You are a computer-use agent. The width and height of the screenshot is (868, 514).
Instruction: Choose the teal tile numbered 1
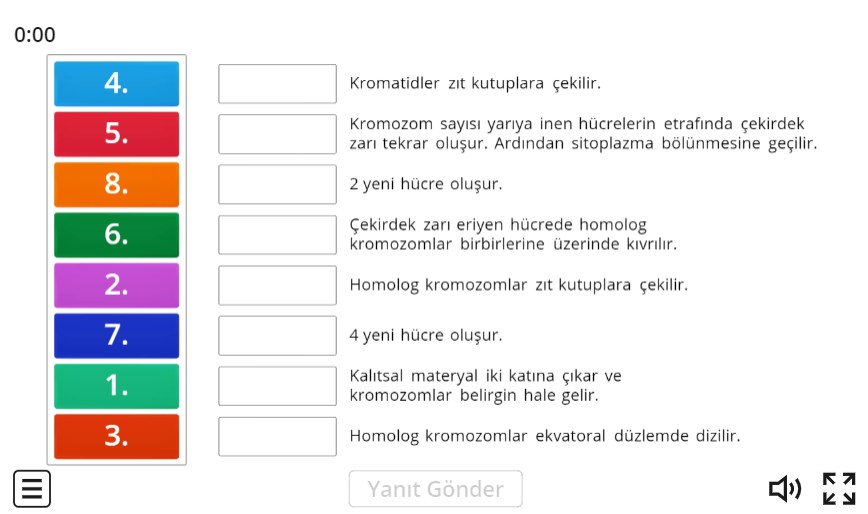click(x=117, y=386)
